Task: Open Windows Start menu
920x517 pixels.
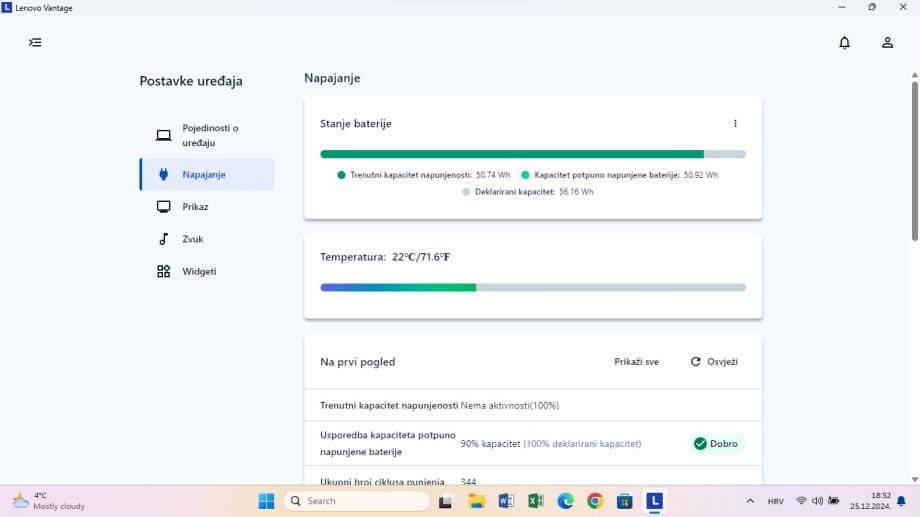Action: click(x=266, y=501)
